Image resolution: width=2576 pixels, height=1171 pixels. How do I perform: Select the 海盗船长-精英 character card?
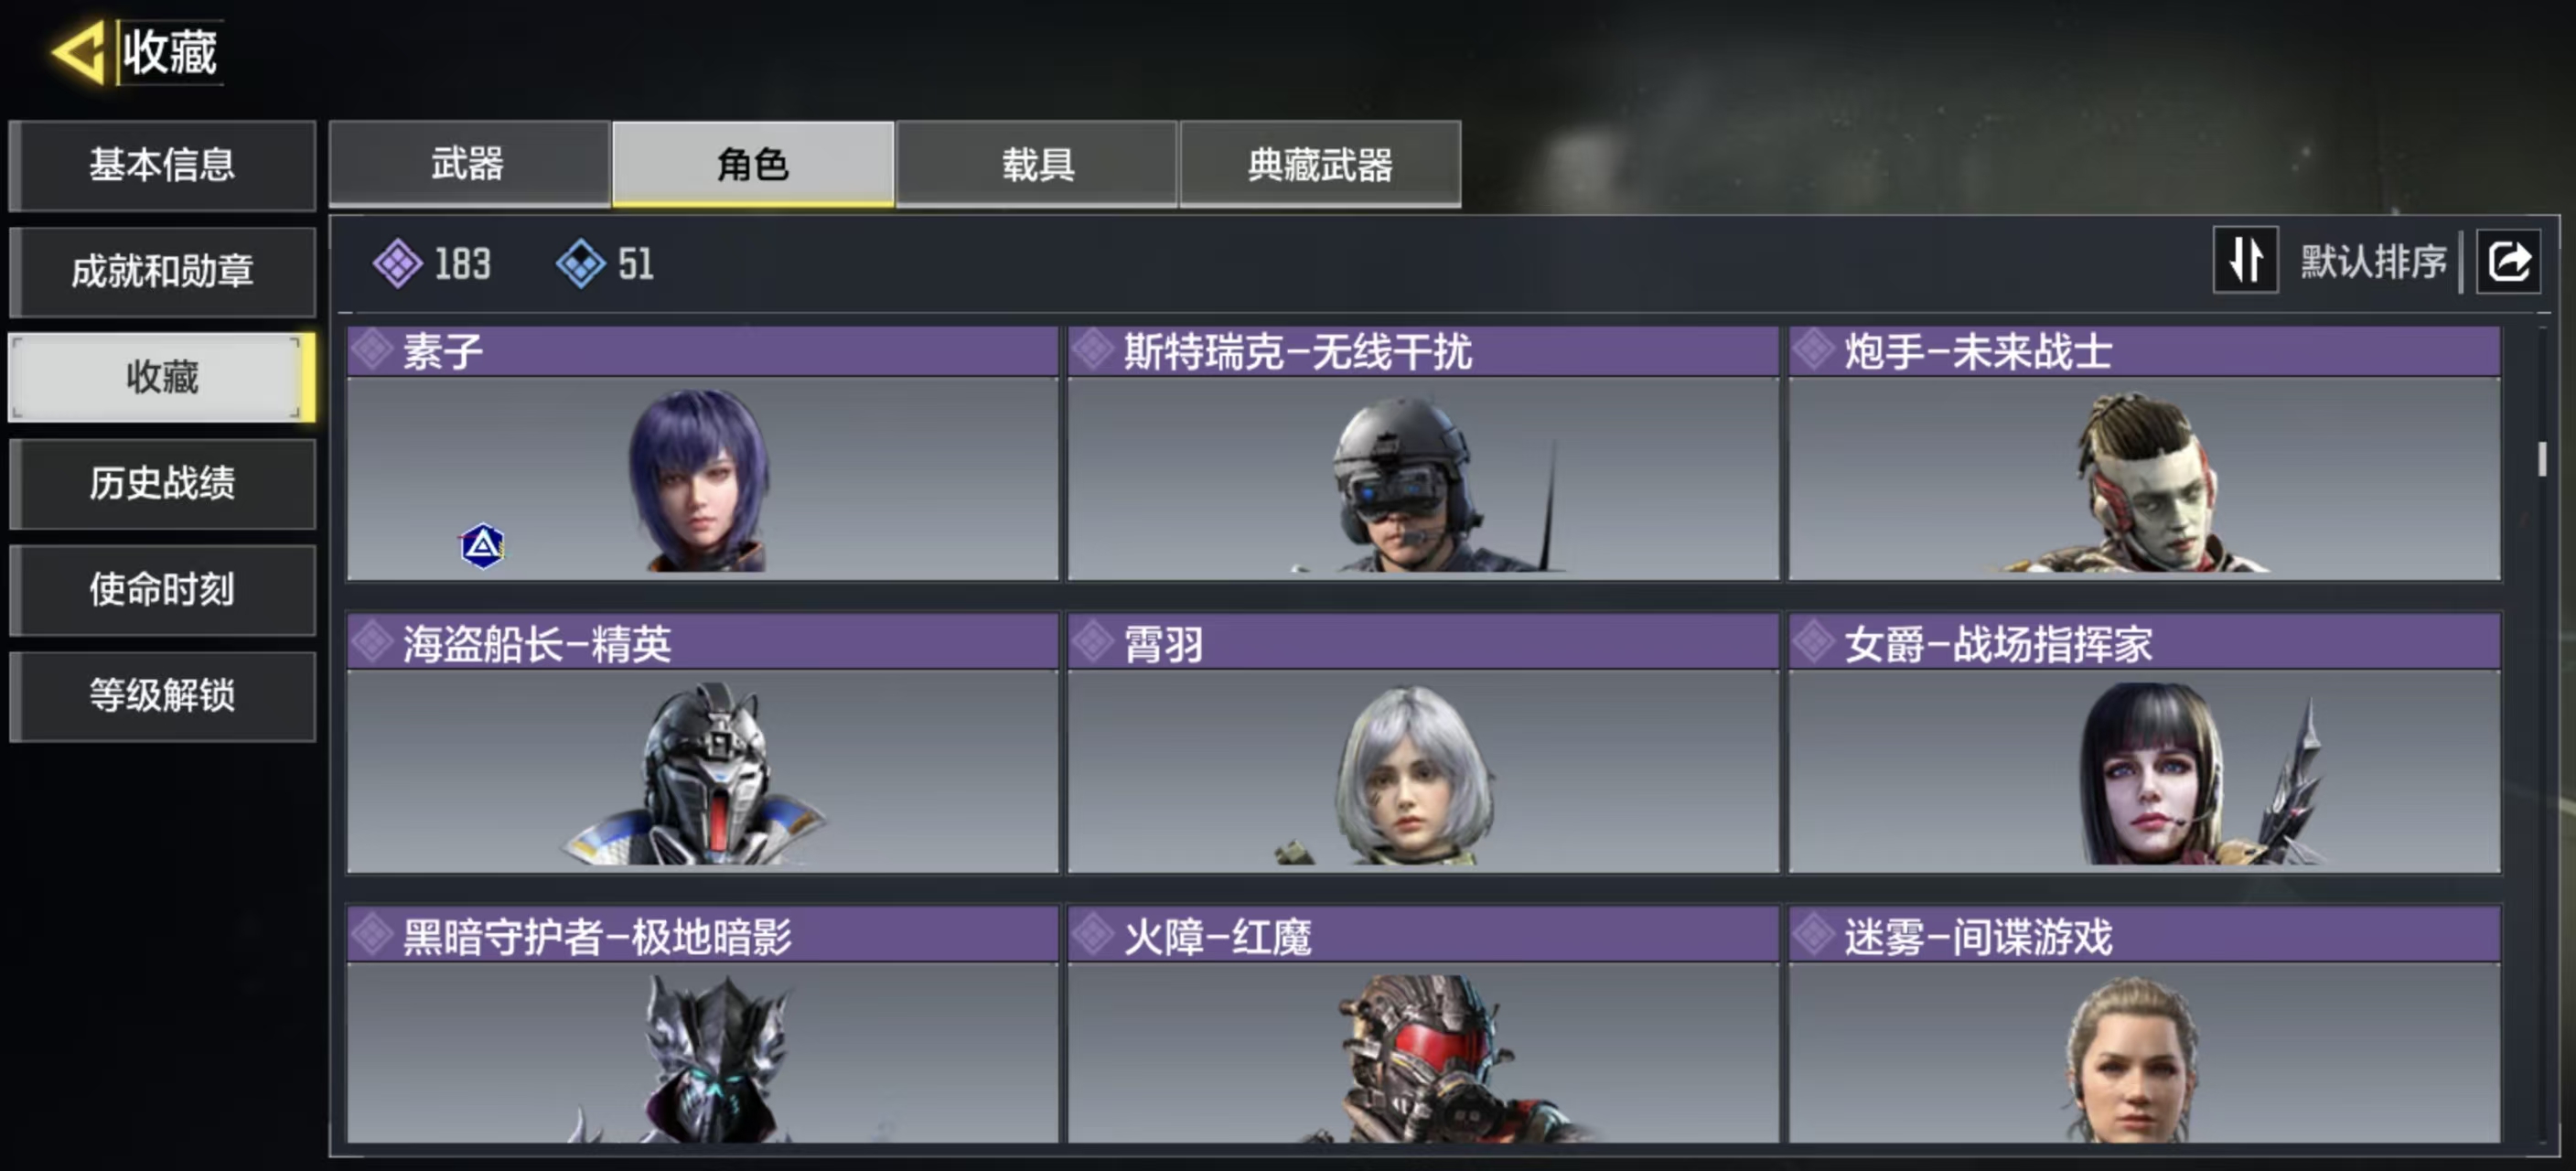702,742
